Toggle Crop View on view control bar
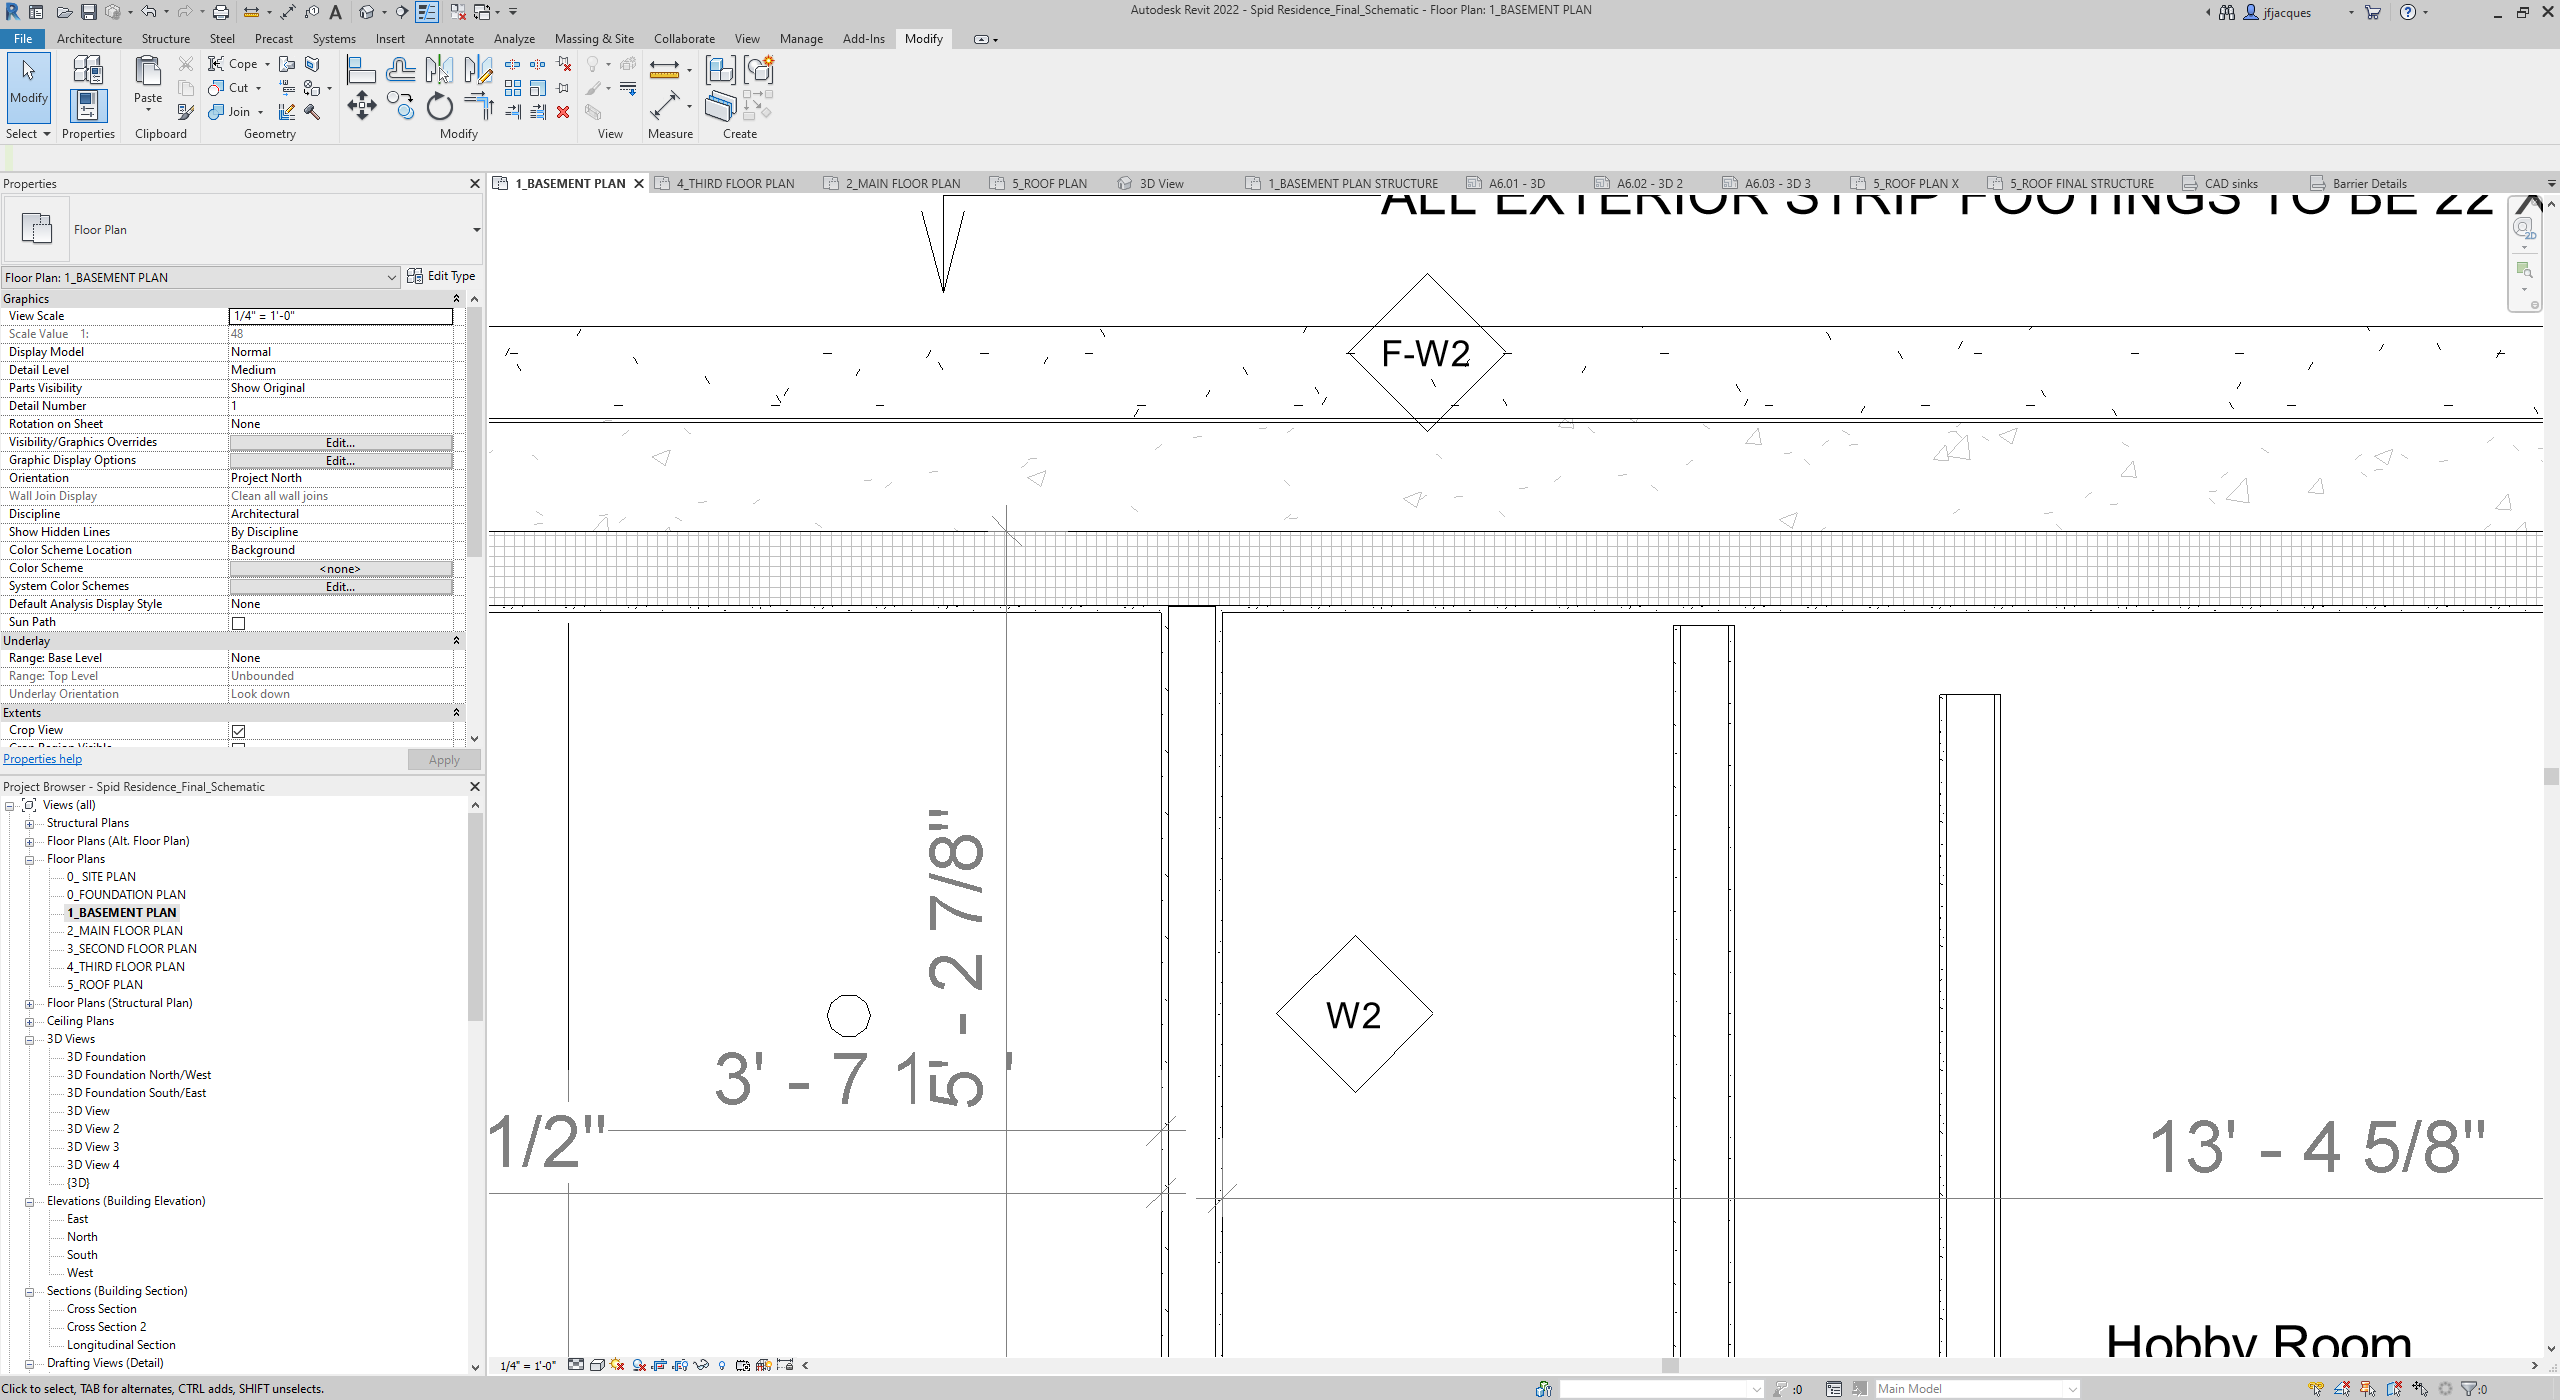Viewport: 2560px width, 1400px height. 659,1365
